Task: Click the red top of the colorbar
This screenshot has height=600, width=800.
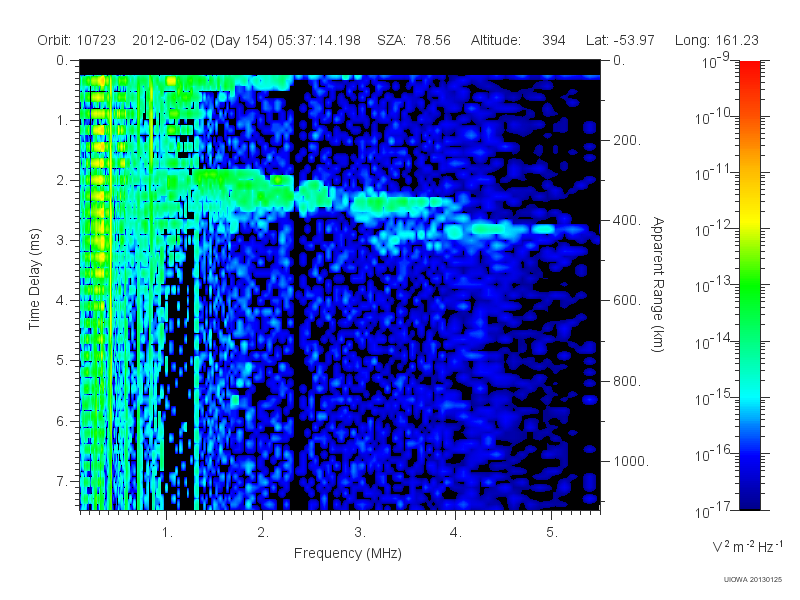Action: coord(749,69)
